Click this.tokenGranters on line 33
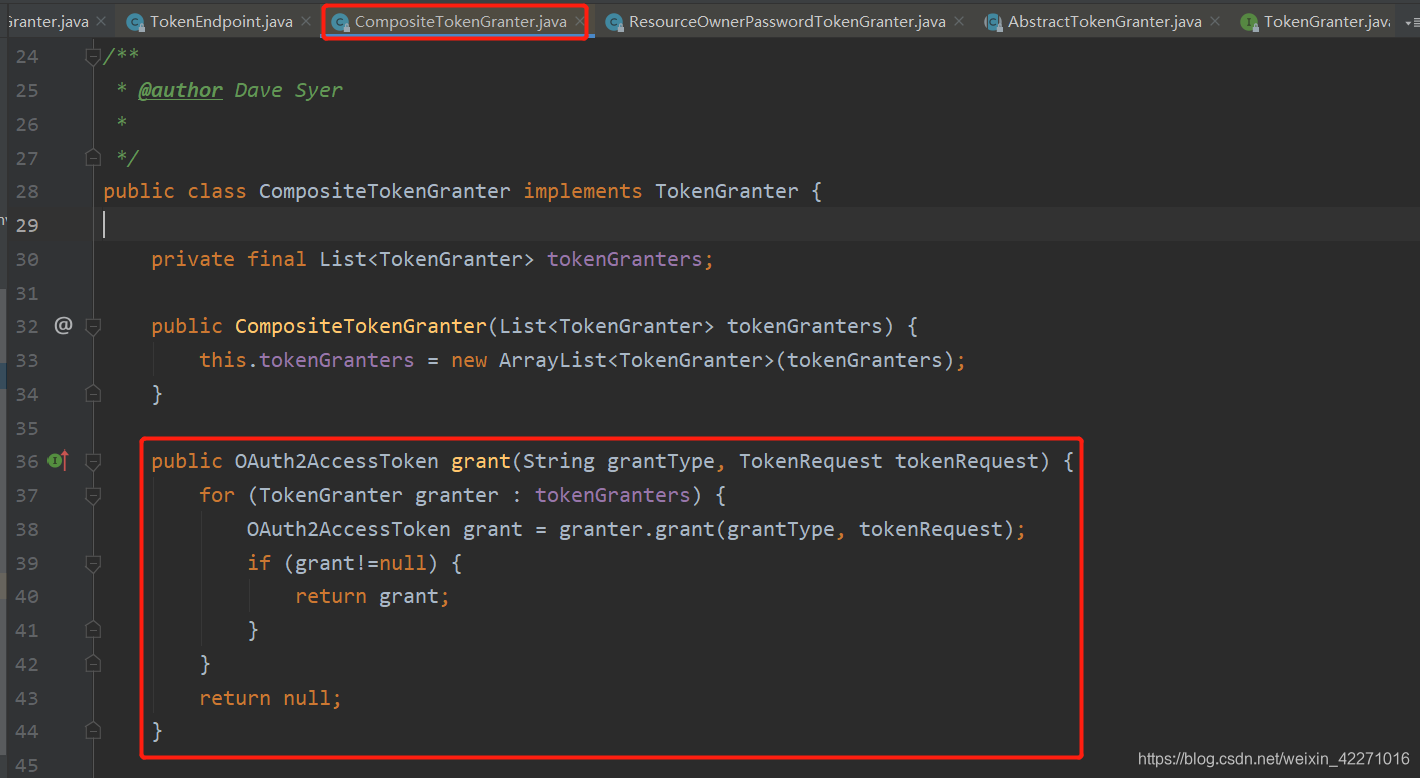The image size is (1420, 778). click(306, 360)
